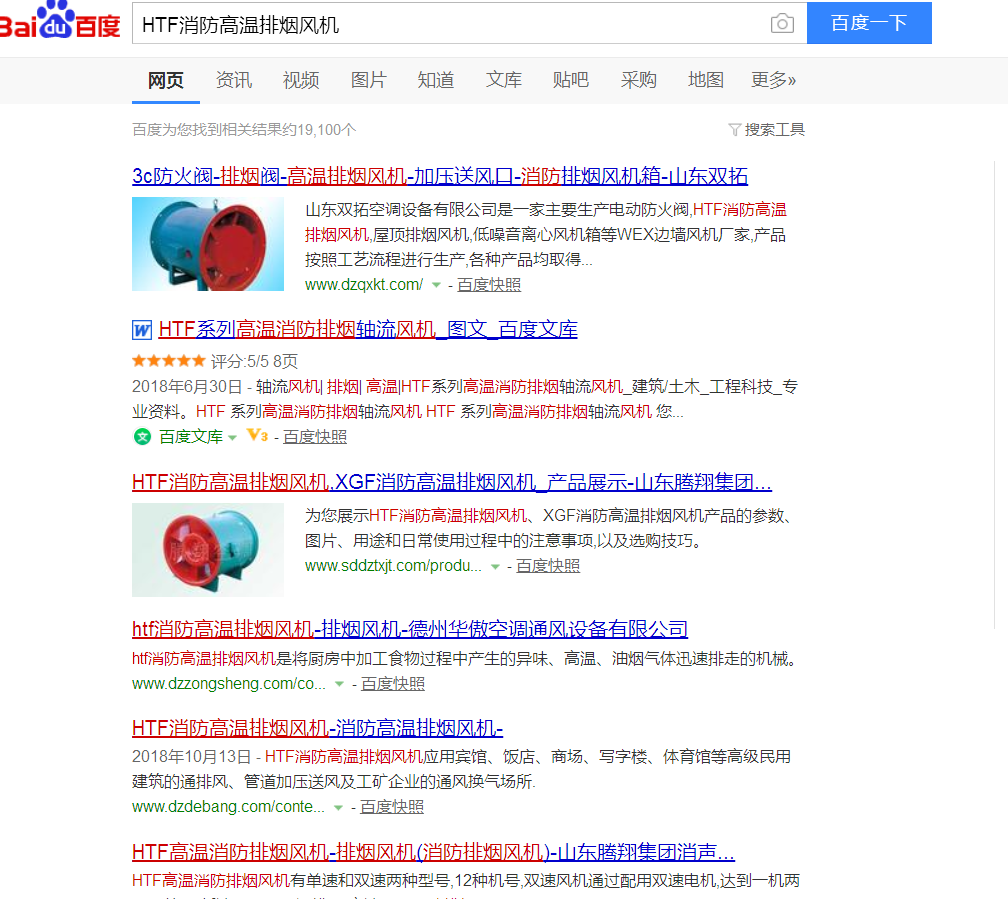Click the www.sddztxjt.com/produ... URL
1008x899 pixels.
(x=393, y=567)
